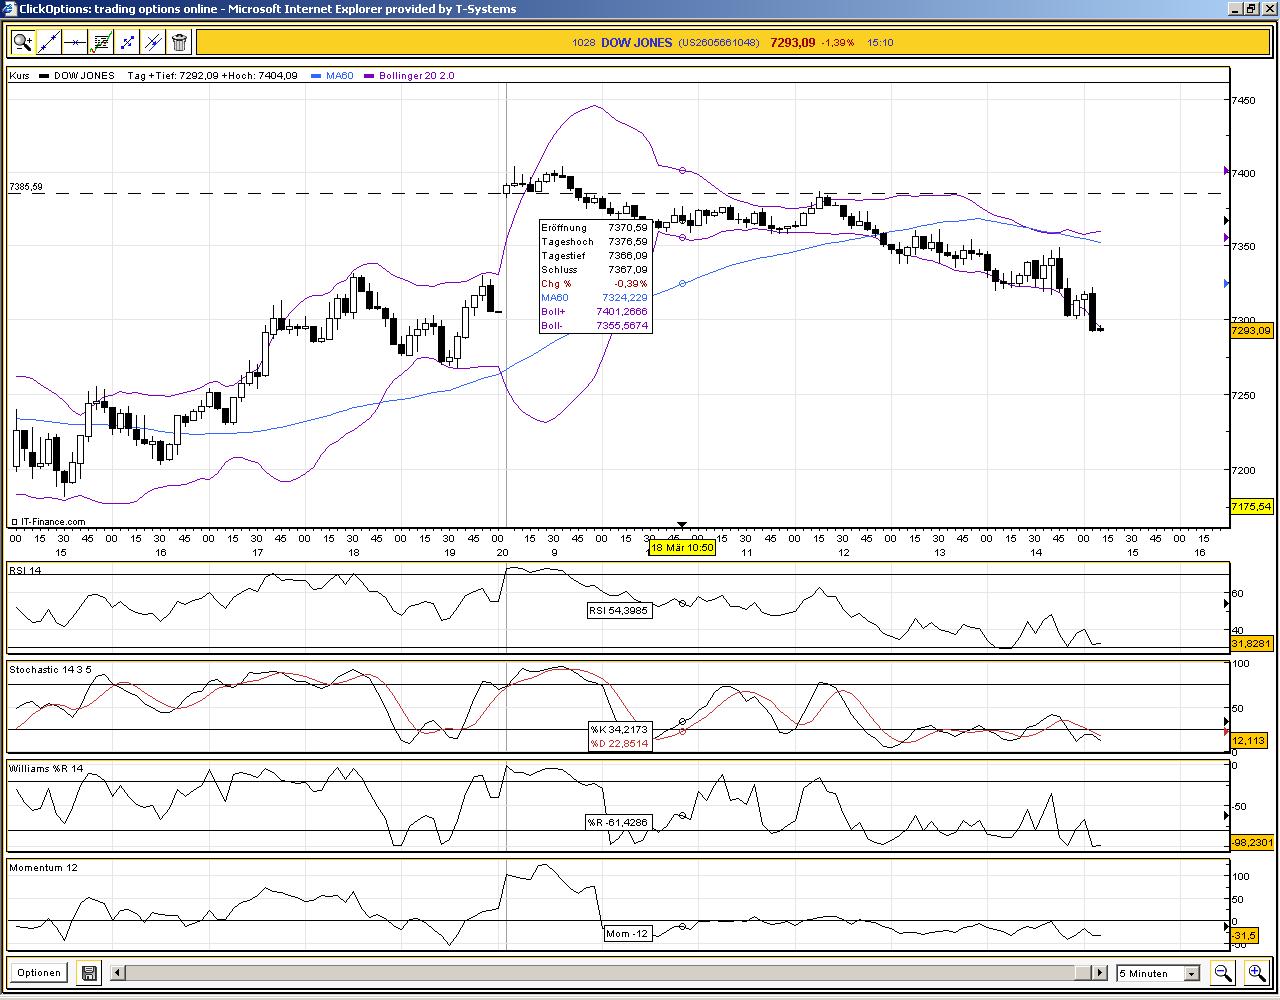Image resolution: width=1280 pixels, height=1000 pixels.
Task: Click the RSI 54,3985 value box
Action: (619, 610)
